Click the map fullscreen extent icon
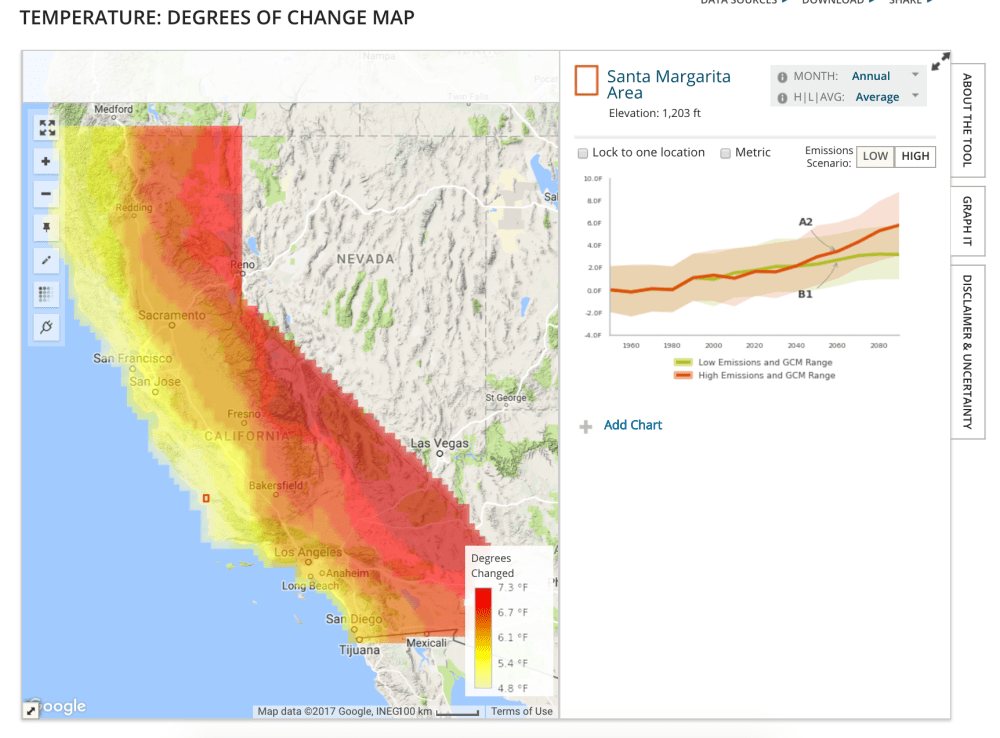This screenshot has height=738, width=1000. 46,128
